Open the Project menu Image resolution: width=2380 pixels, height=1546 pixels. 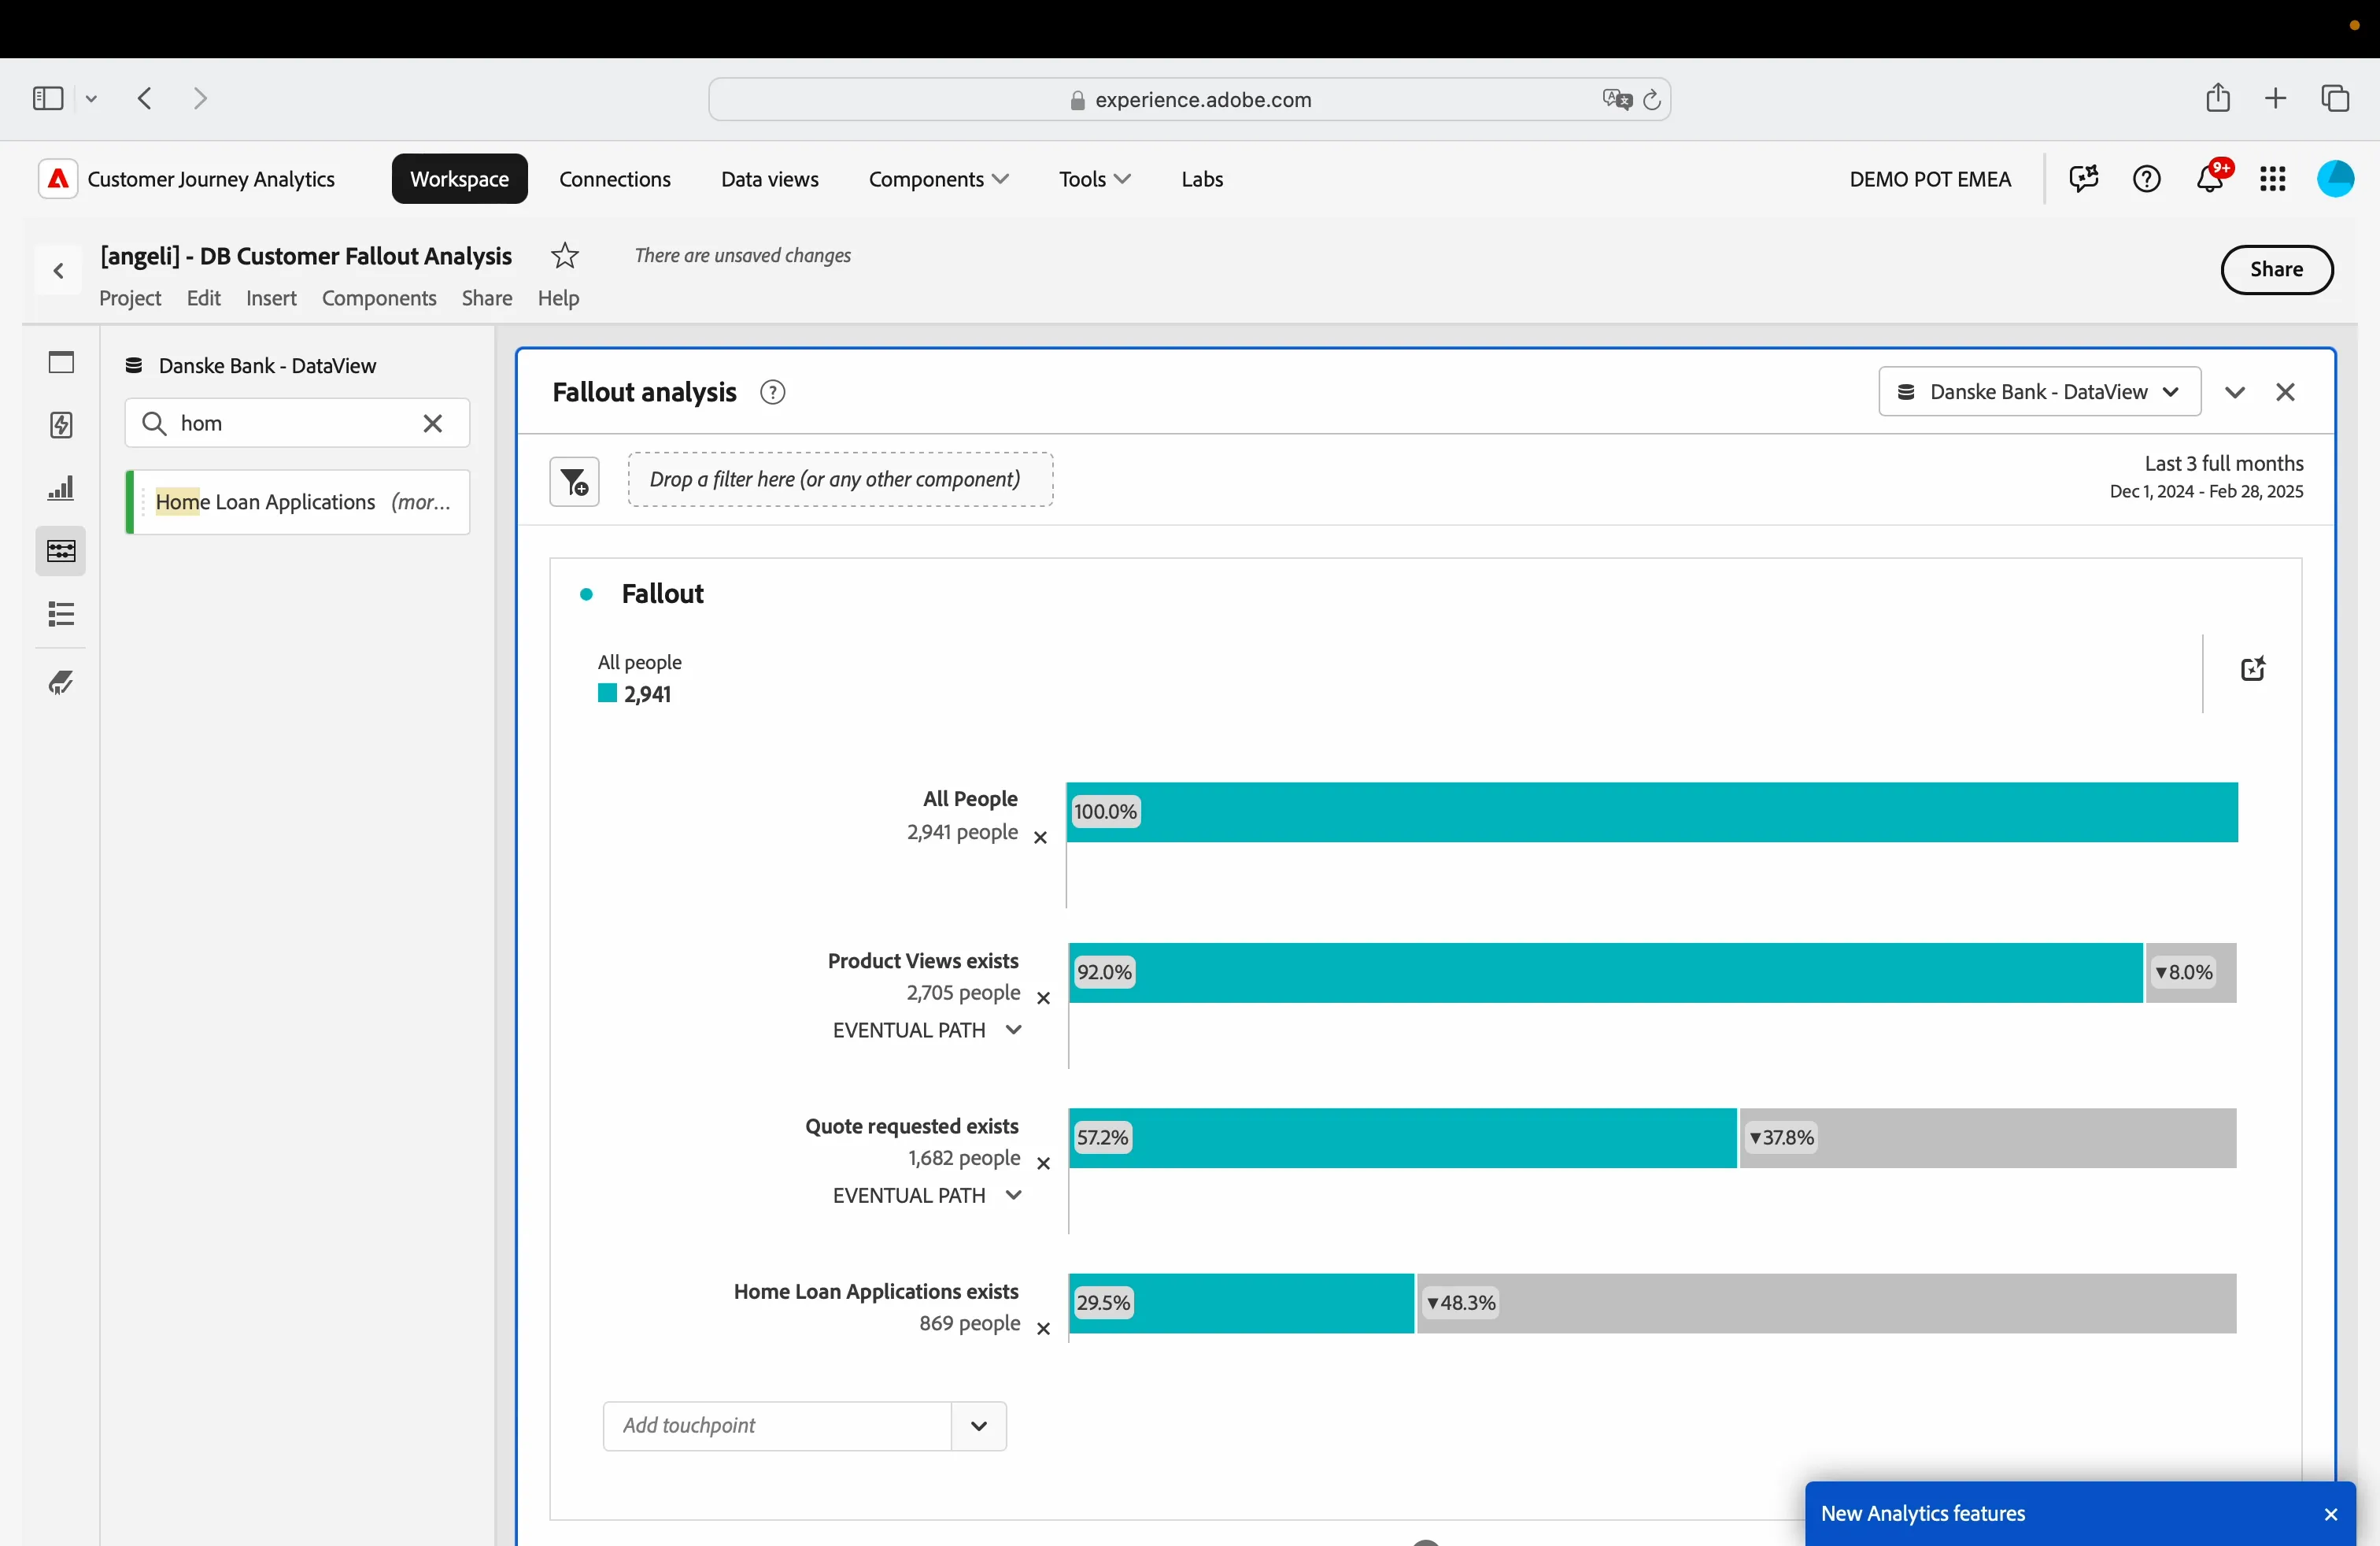(130, 298)
